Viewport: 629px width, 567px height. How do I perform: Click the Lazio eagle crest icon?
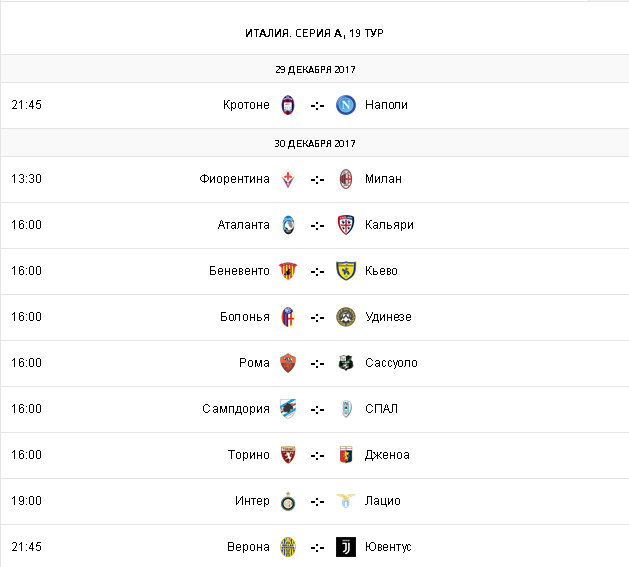[346, 501]
